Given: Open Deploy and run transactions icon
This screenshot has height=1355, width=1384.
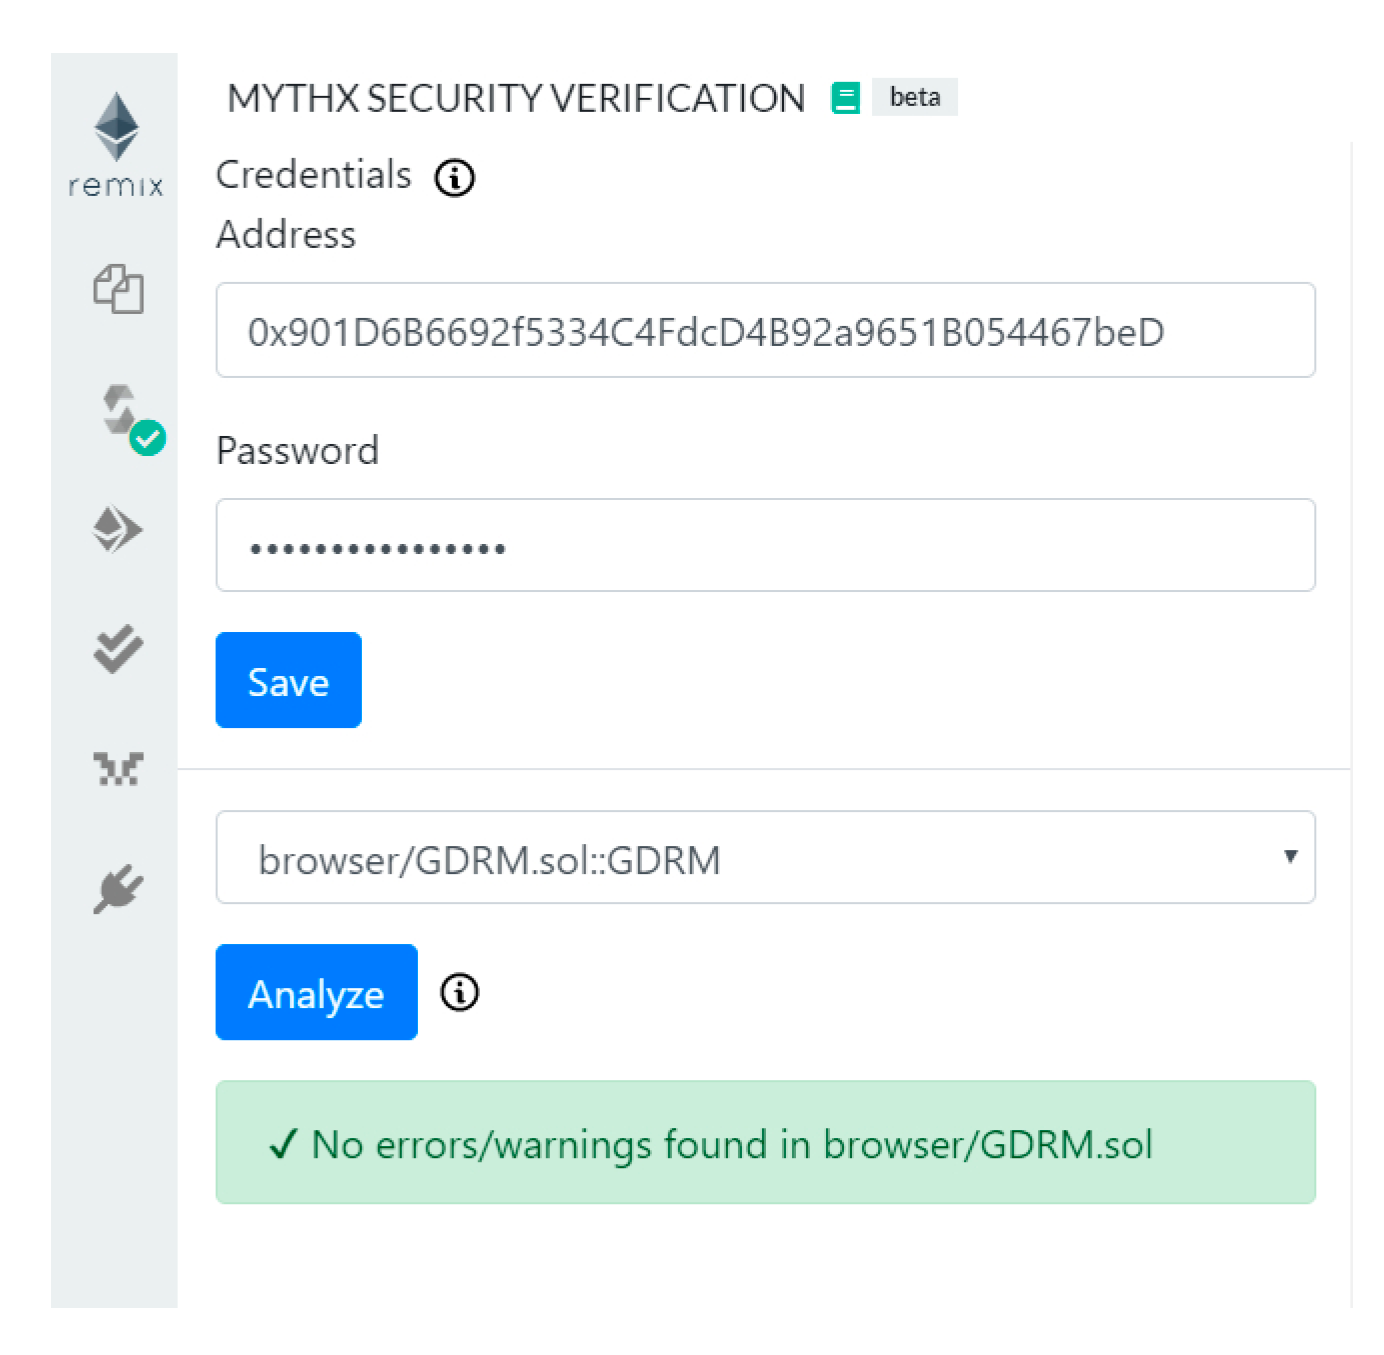Looking at the screenshot, I should [118, 529].
